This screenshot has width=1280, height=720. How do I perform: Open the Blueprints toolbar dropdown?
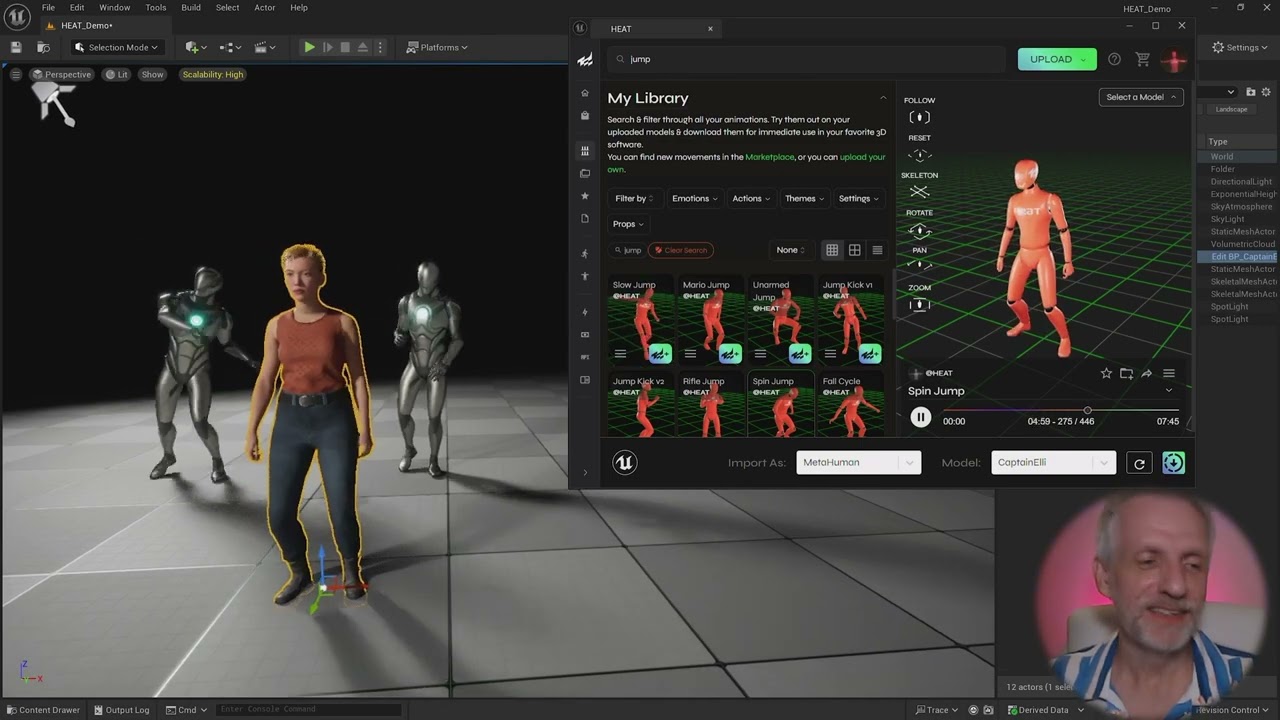coord(231,47)
